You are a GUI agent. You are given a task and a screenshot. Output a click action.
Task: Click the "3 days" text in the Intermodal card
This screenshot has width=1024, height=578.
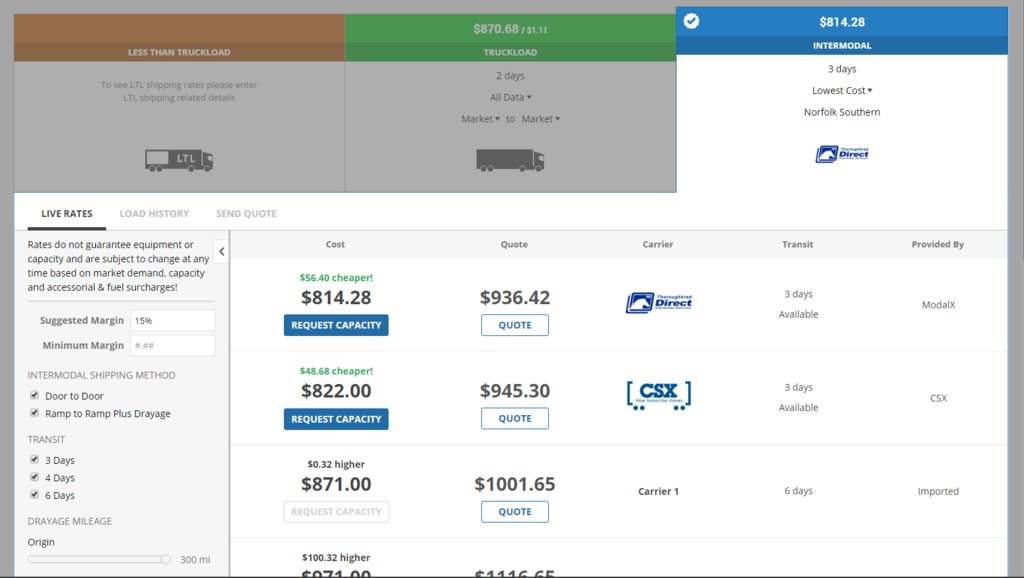(842, 69)
